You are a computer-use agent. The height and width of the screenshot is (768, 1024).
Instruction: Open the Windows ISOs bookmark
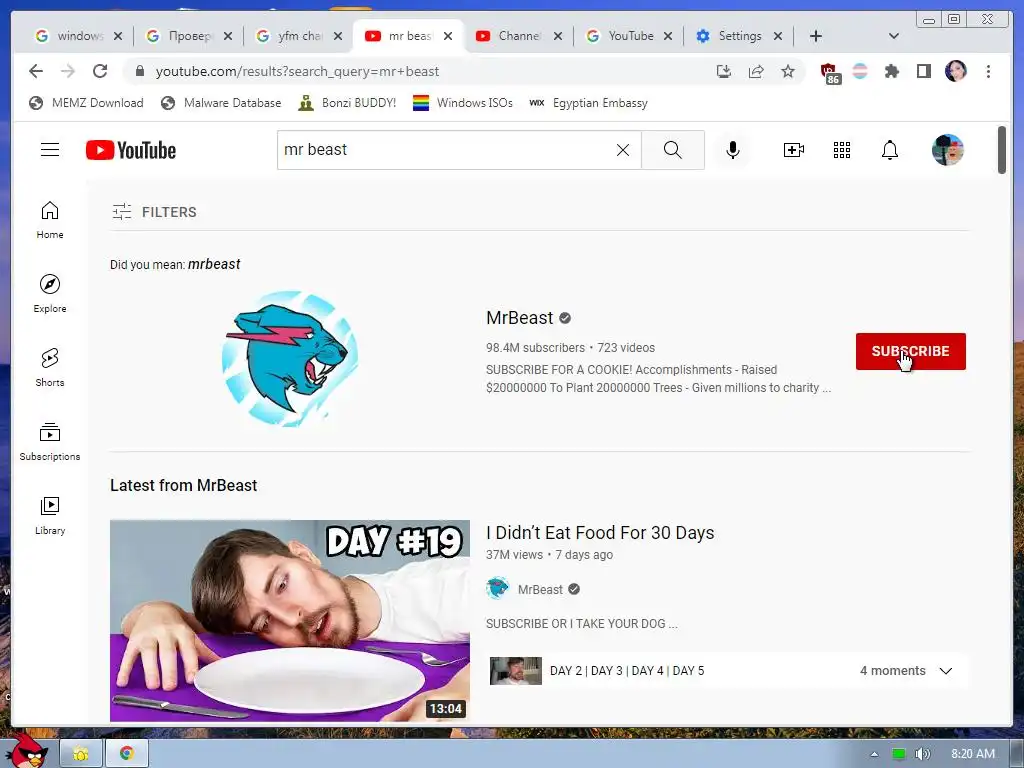point(463,103)
